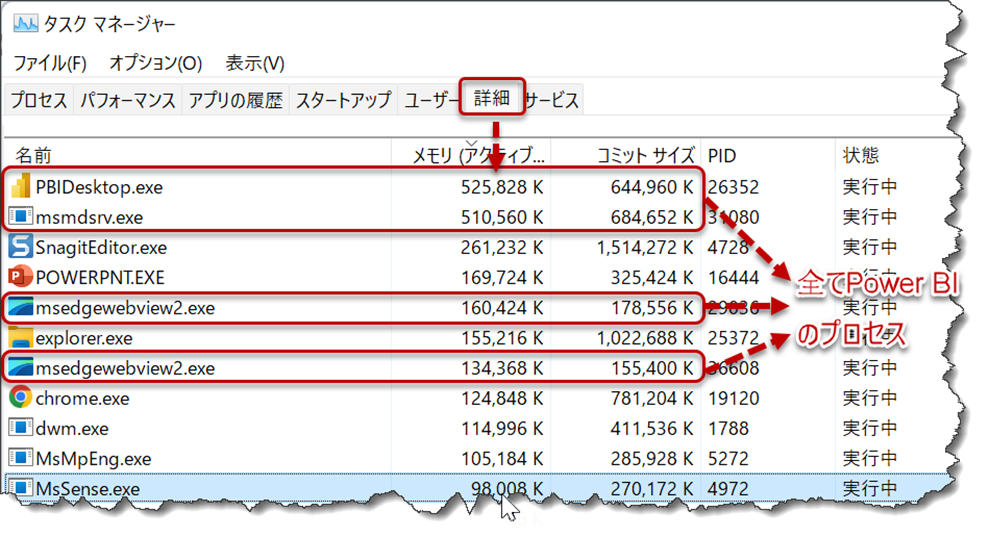Select the dwm.exe process name
Image resolution: width=990 pixels, height=538 pixels.
[x=72, y=429]
